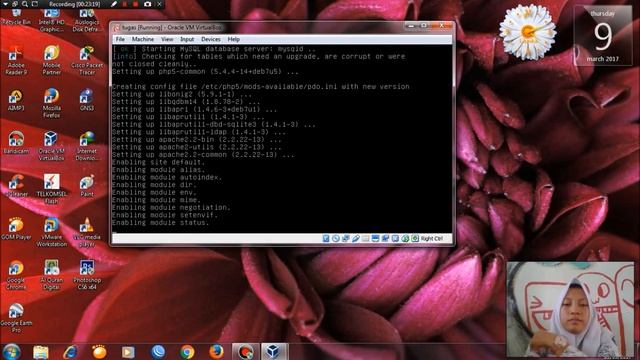This screenshot has width=640, height=360.
Task: Select the GNS3 desktop icon
Action: [x=87, y=100]
